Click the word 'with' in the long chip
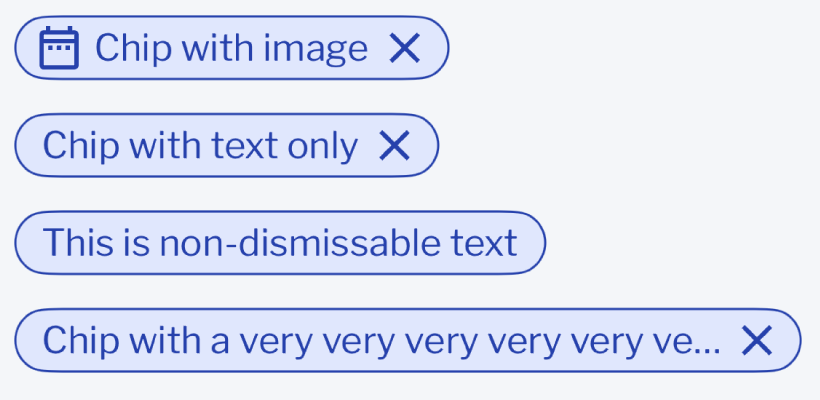Image resolution: width=820 pixels, height=400 pixels. pos(165,340)
